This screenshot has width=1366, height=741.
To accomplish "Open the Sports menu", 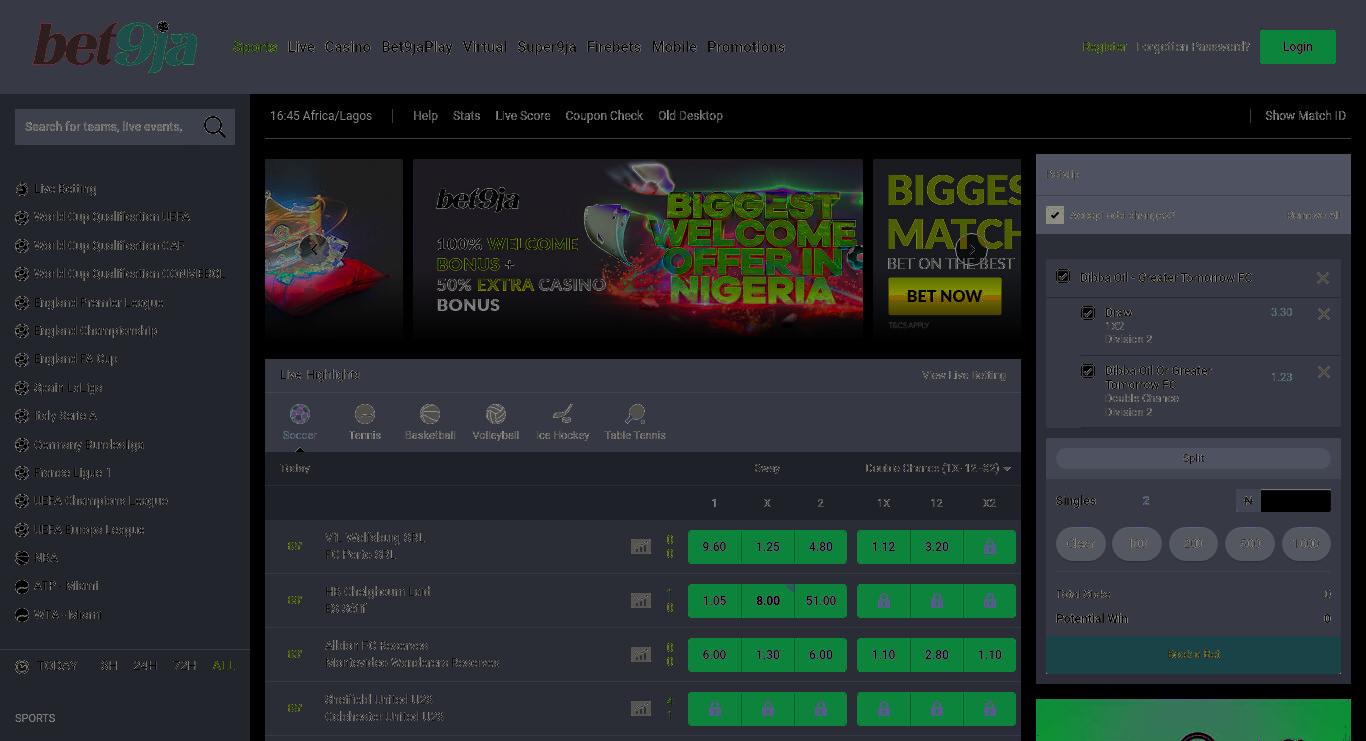I will coord(255,47).
